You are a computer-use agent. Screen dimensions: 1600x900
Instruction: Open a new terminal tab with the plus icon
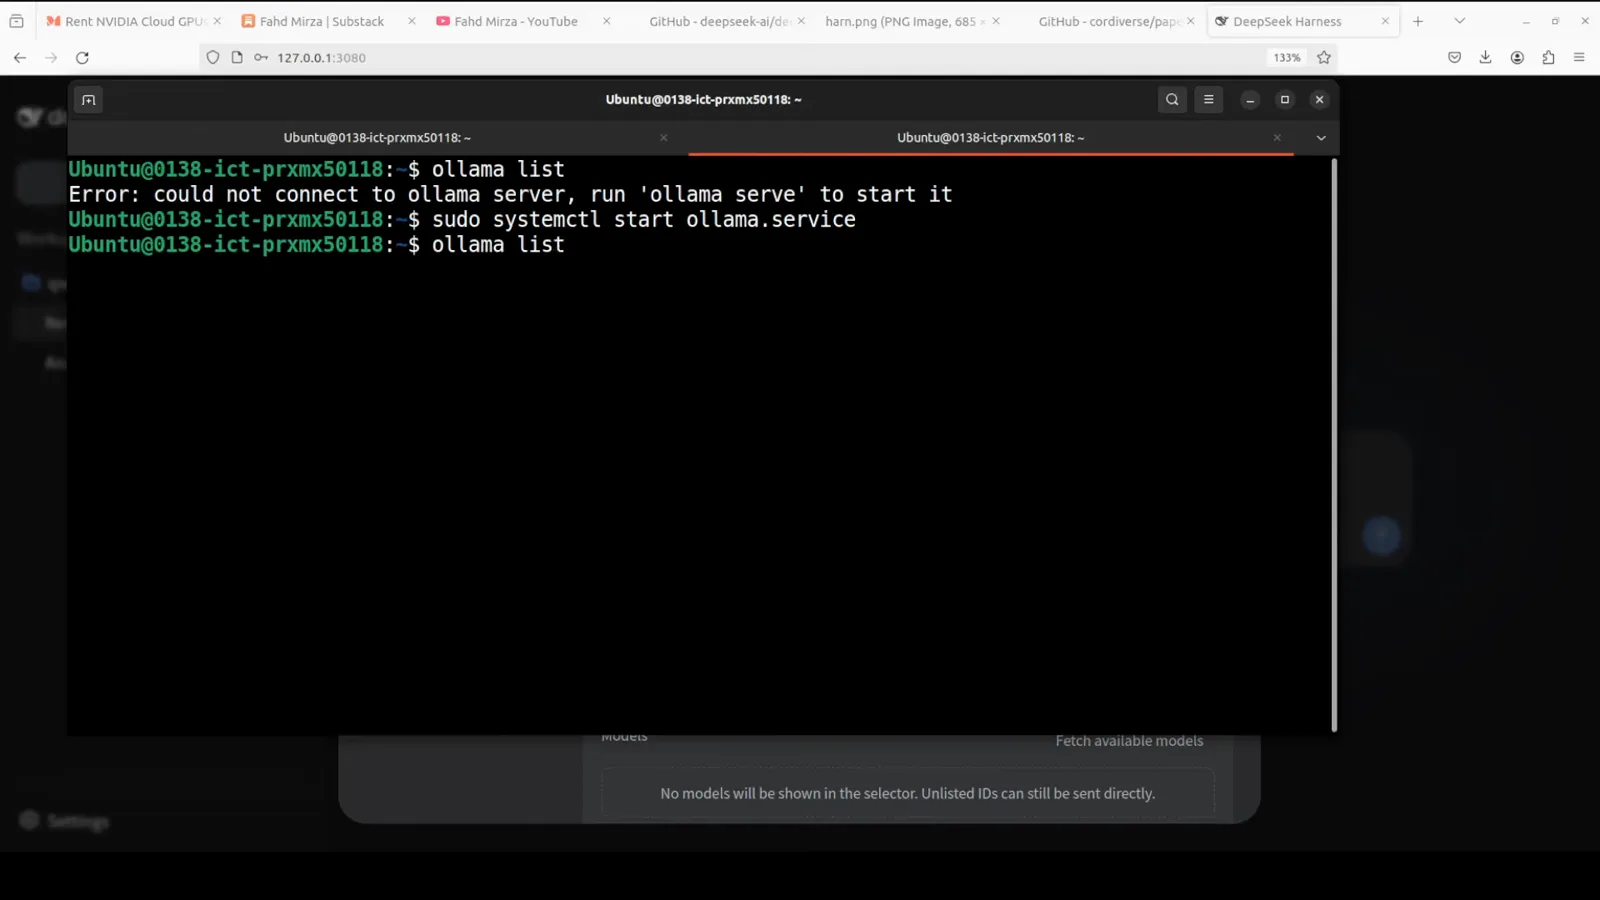click(88, 100)
